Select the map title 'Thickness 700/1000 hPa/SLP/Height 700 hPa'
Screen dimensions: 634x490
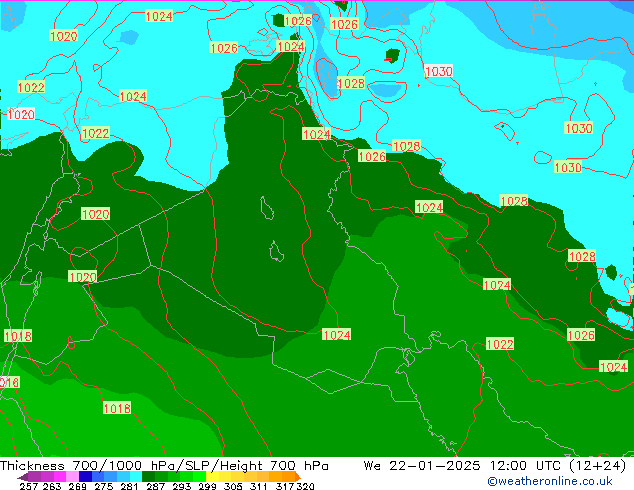tap(164, 466)
